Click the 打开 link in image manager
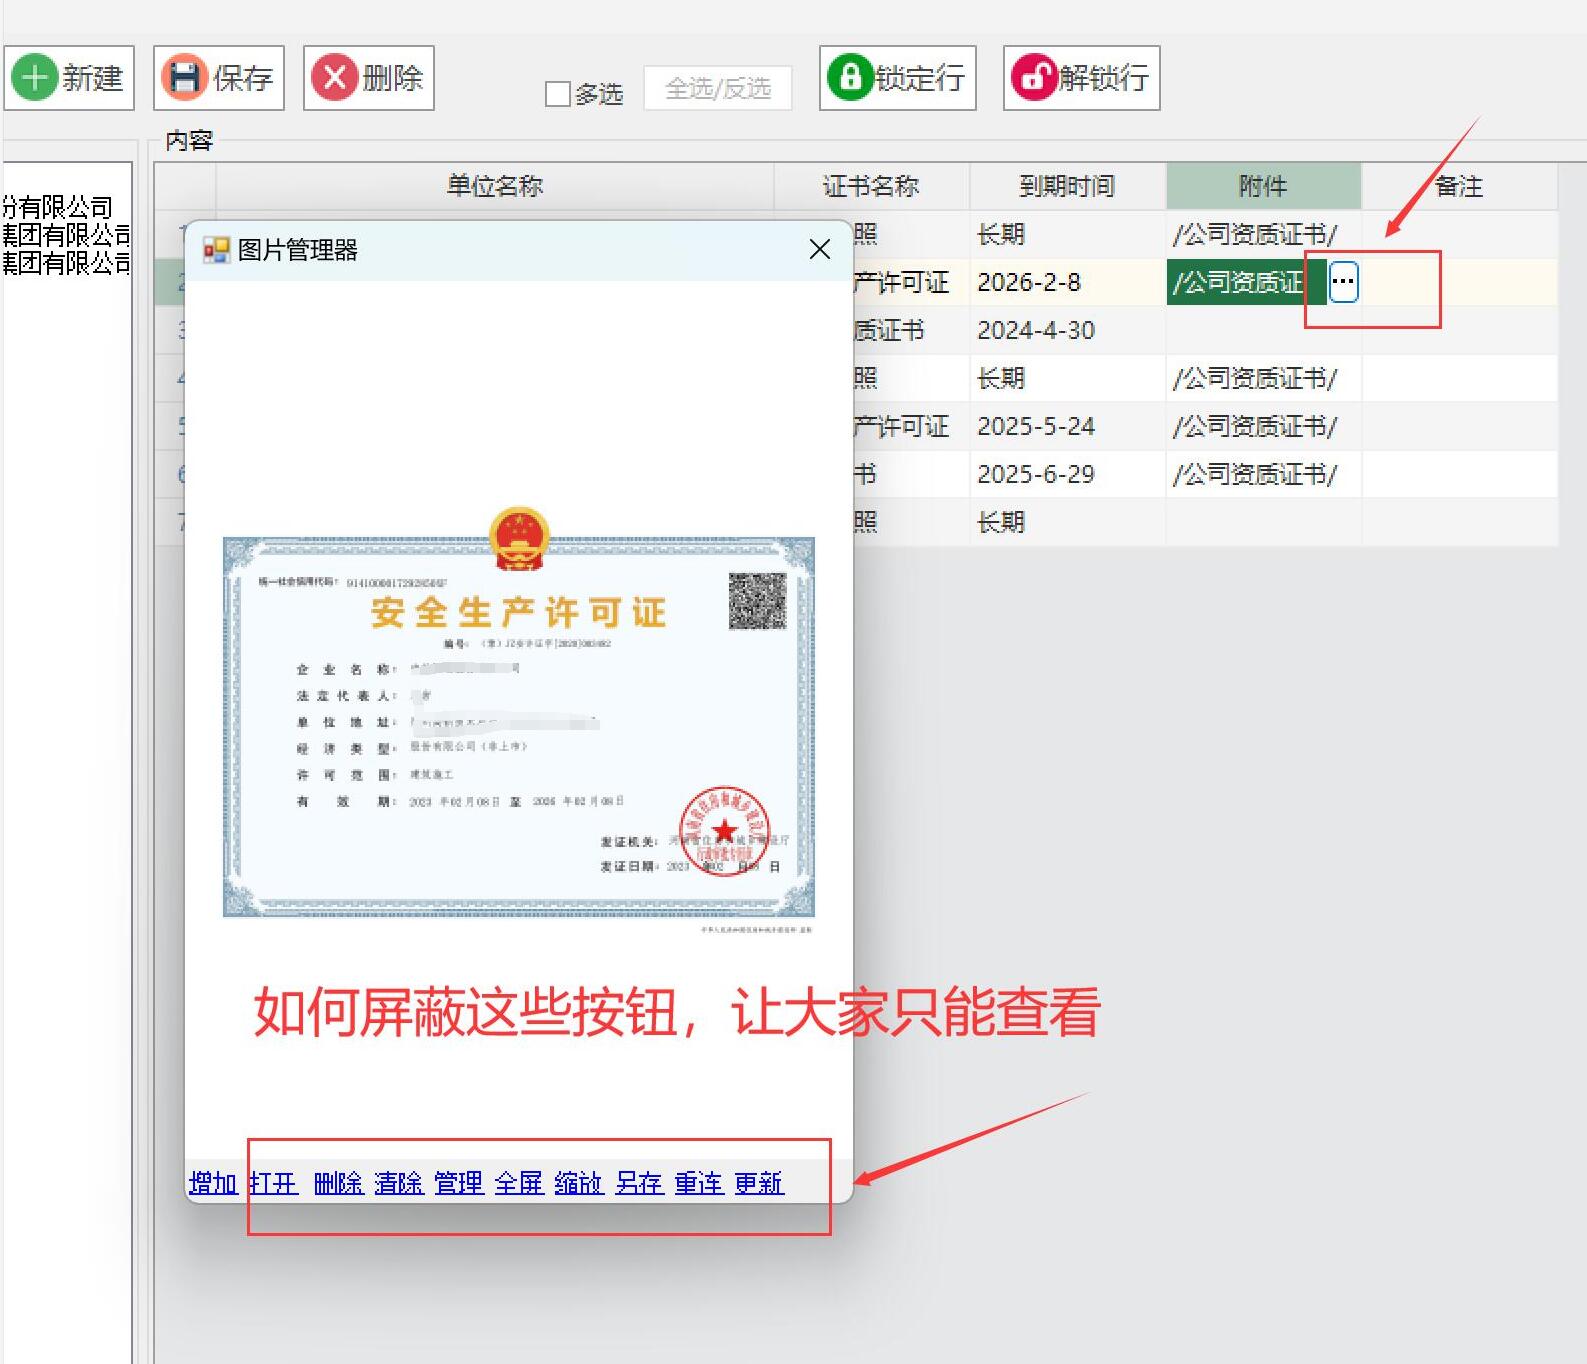The image size is (1587, 1364). click(x=273, y=1183)
